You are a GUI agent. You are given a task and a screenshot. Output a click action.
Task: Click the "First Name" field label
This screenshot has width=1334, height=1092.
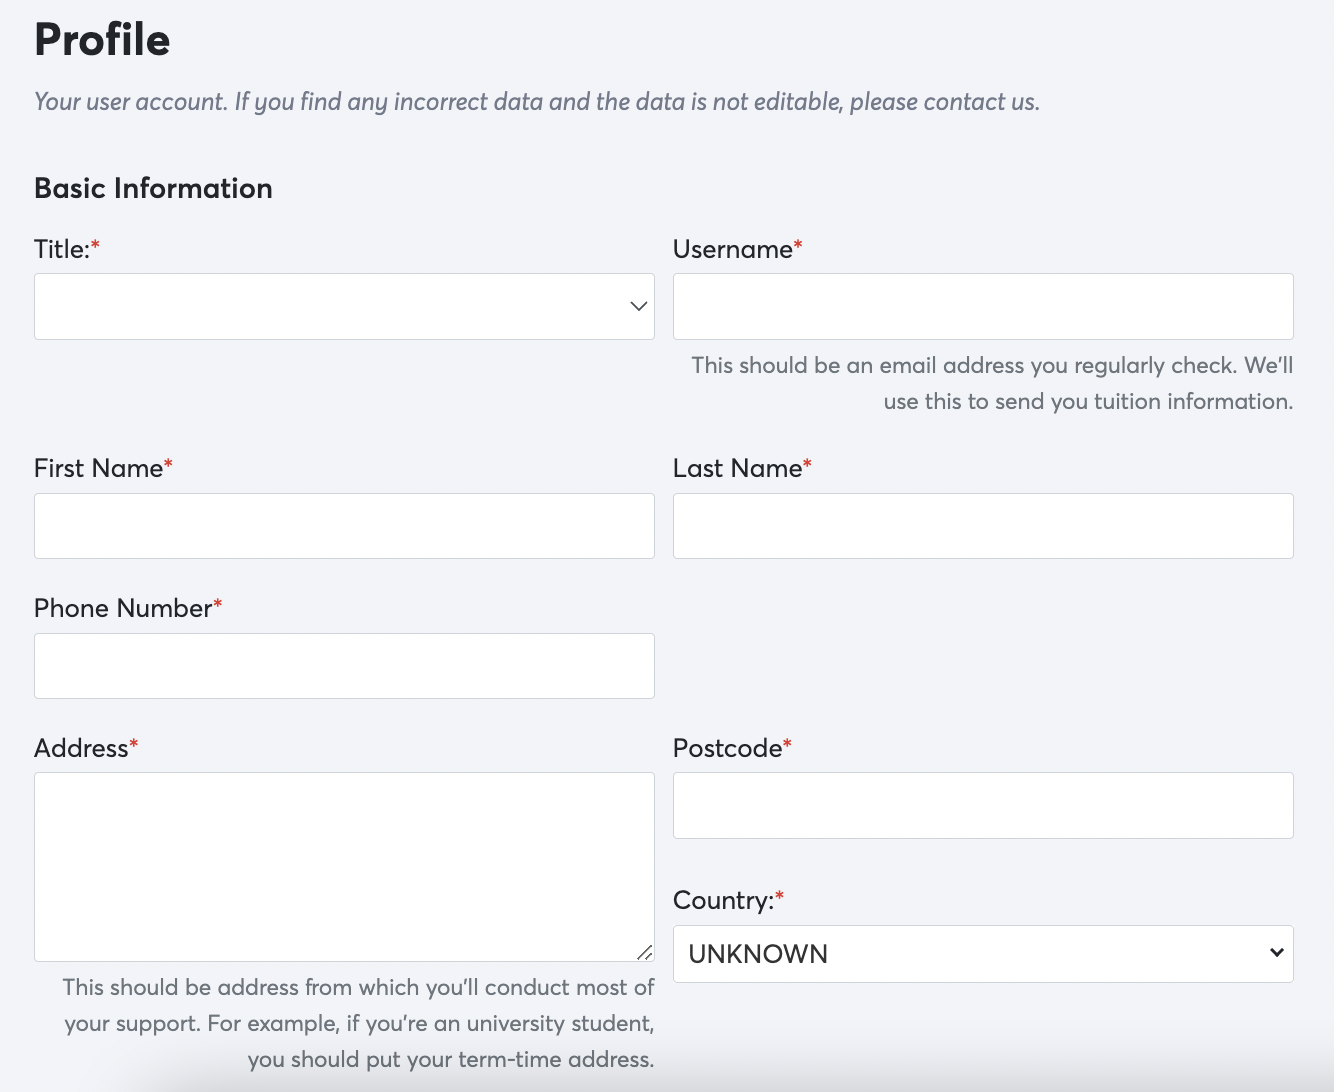98,469
